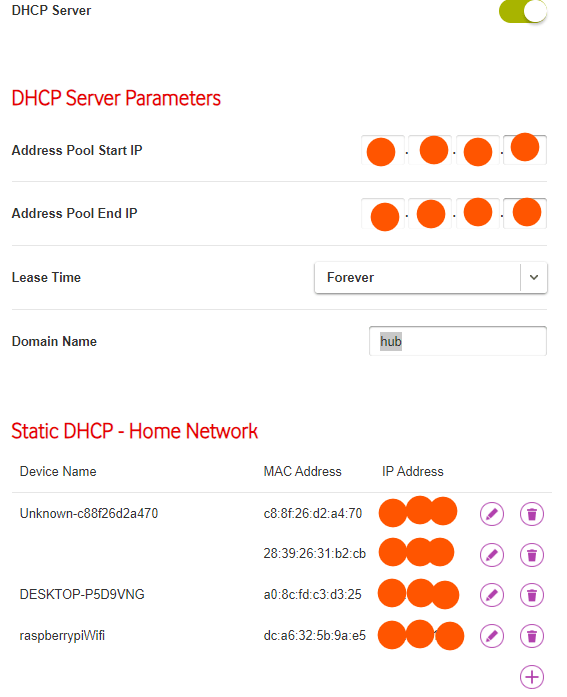Select MAC address c8:8f:26:d2:a4:70

pos(313,514)
